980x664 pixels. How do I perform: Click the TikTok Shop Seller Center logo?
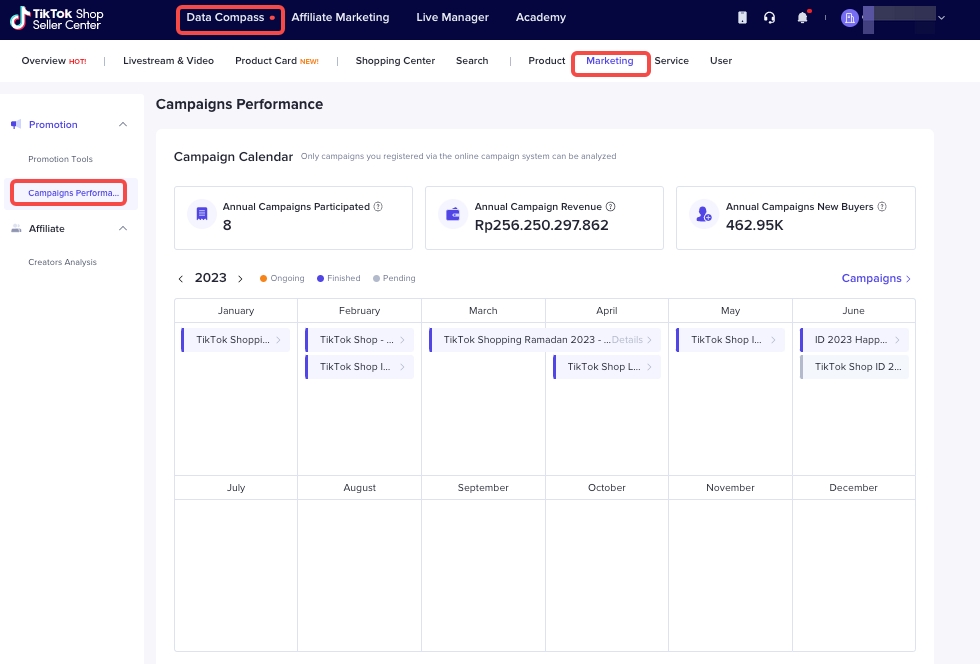click(57, 19)
